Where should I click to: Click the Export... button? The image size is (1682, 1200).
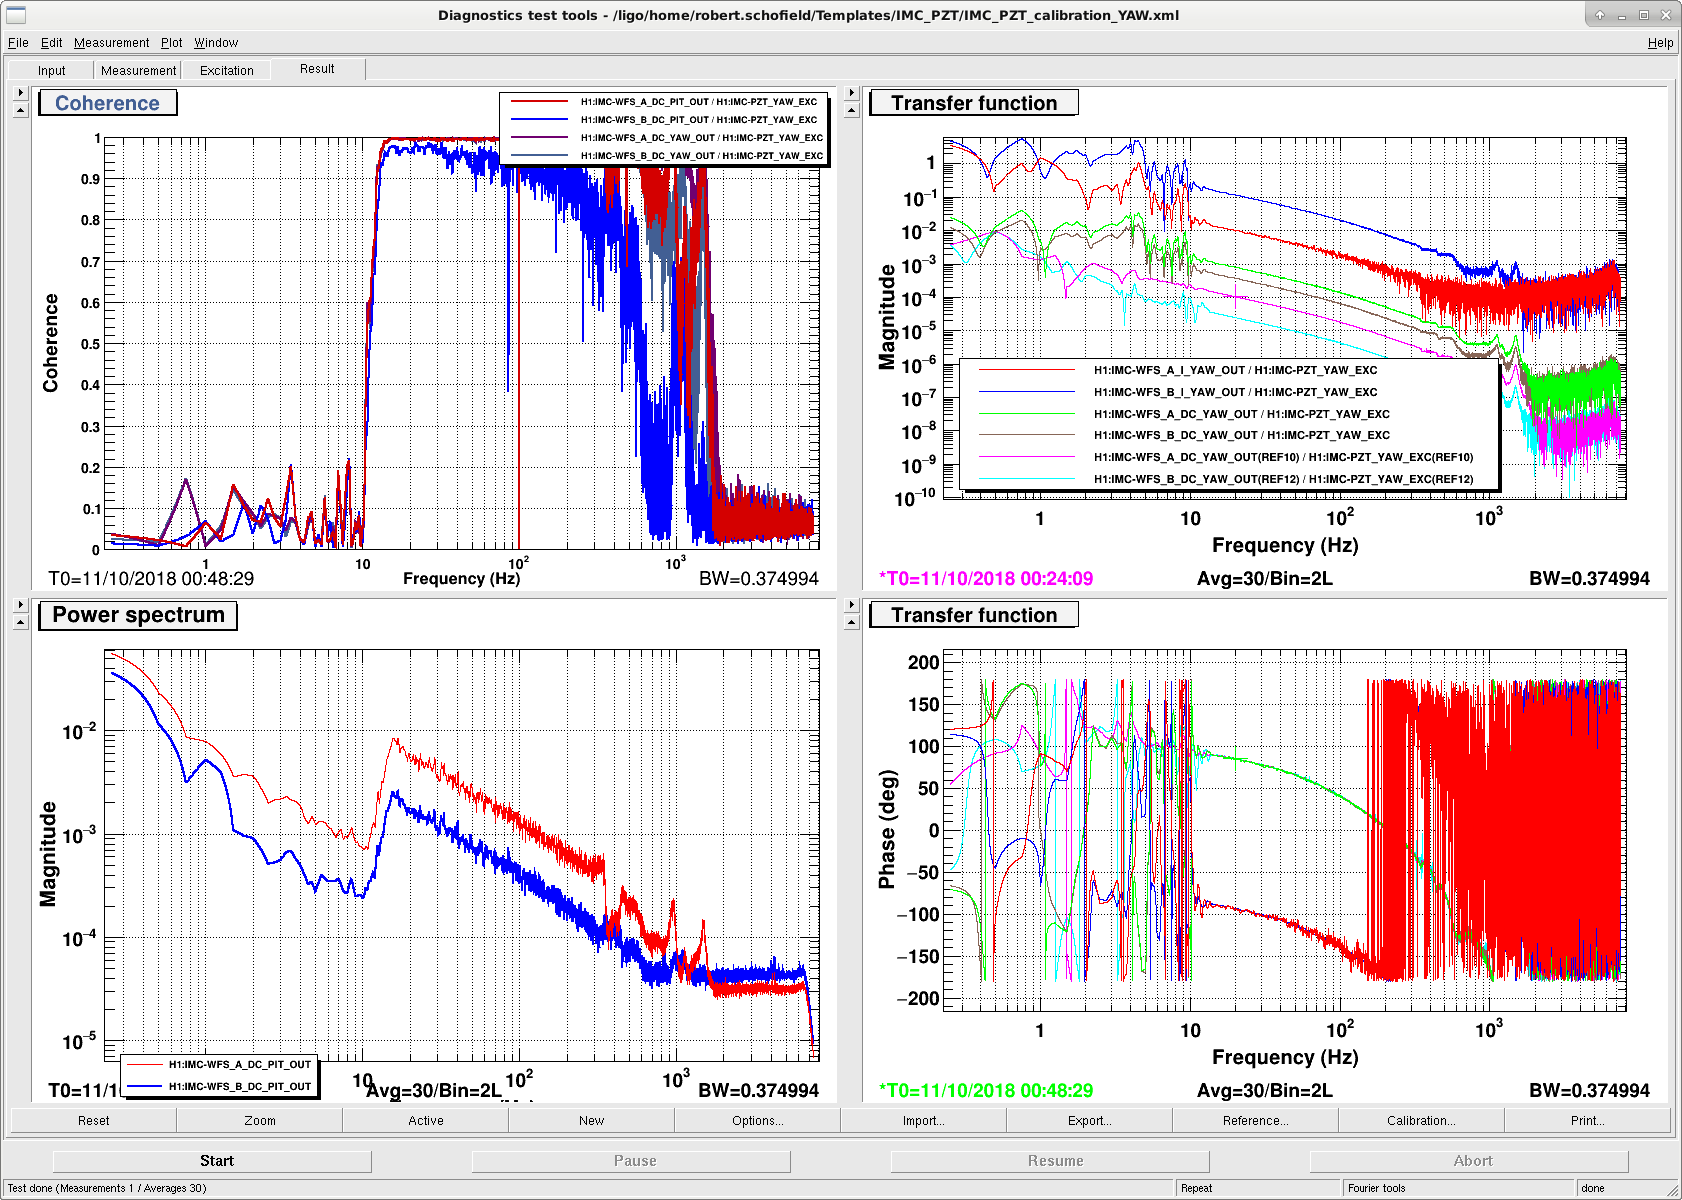coord(1089,1121)
